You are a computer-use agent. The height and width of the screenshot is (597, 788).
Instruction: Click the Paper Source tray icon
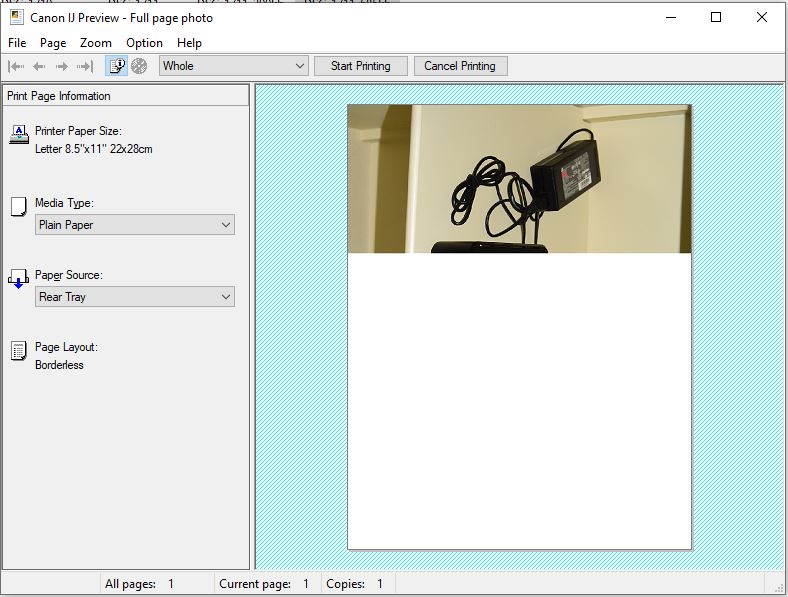pyautogui.click(x=18, y=279)
